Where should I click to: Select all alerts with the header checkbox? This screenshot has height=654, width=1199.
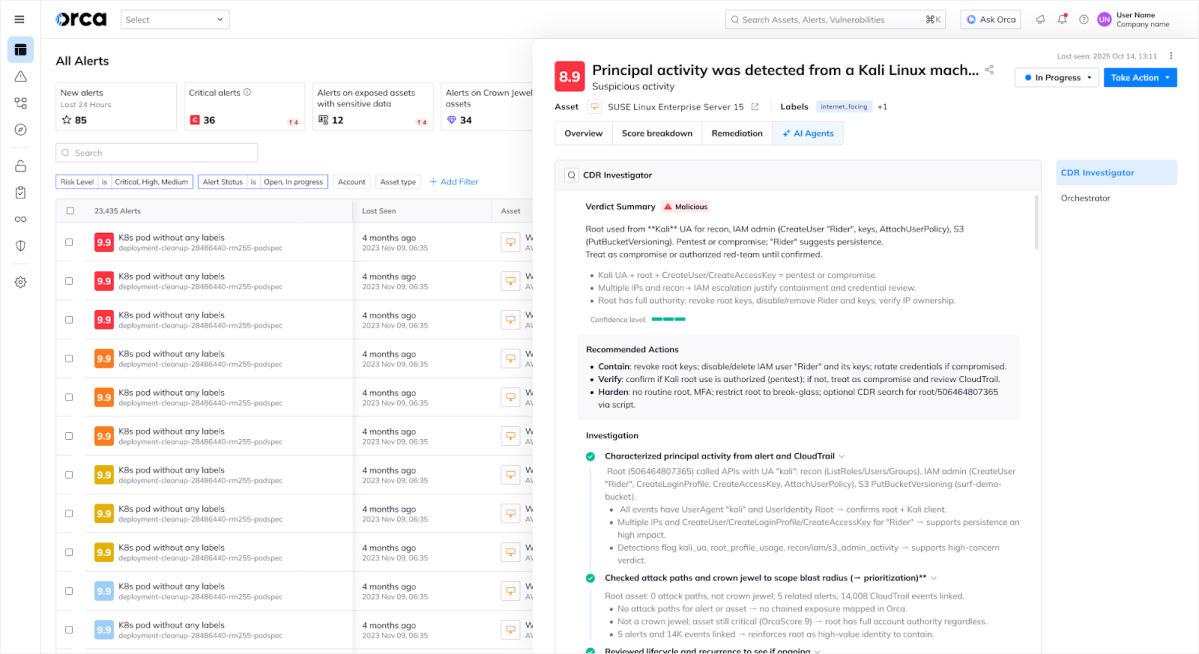click(68, 210)
